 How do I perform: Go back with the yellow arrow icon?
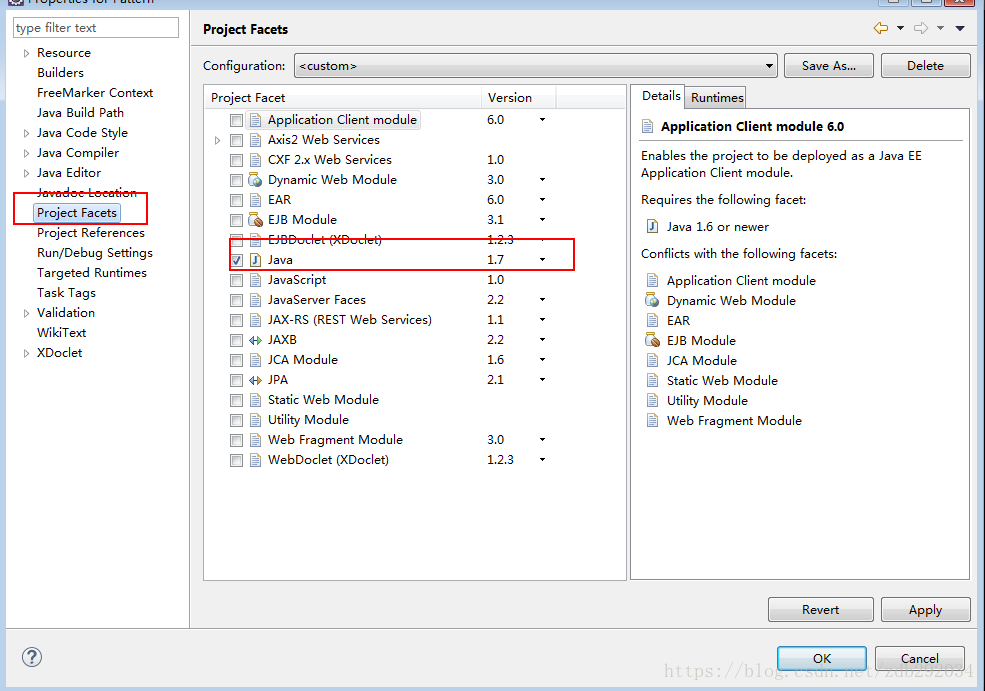pos(881,28)
